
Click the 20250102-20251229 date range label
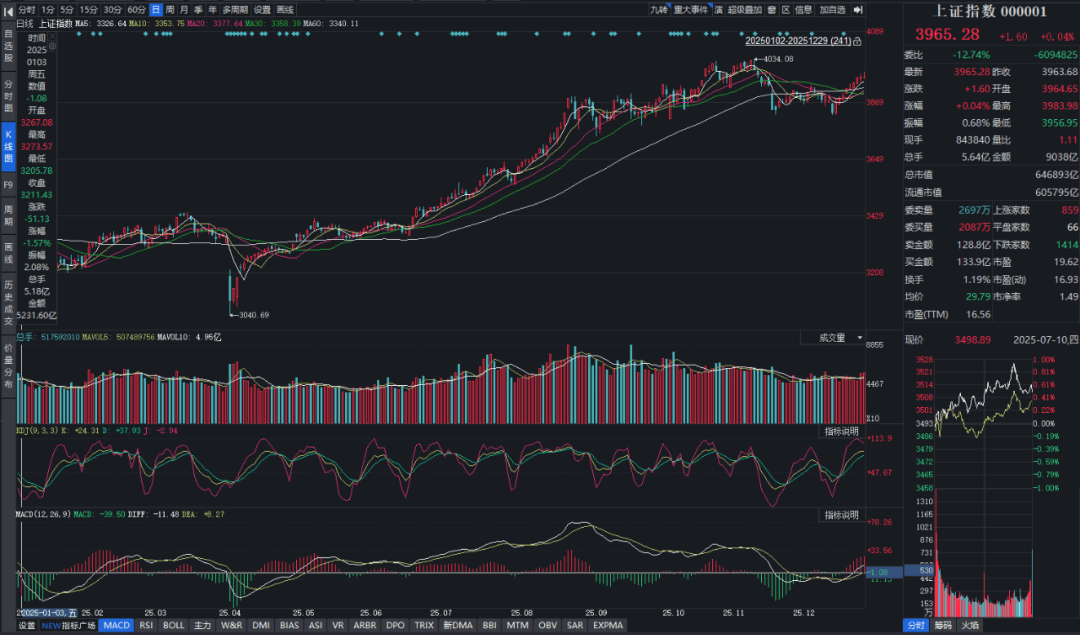[798, 41]
